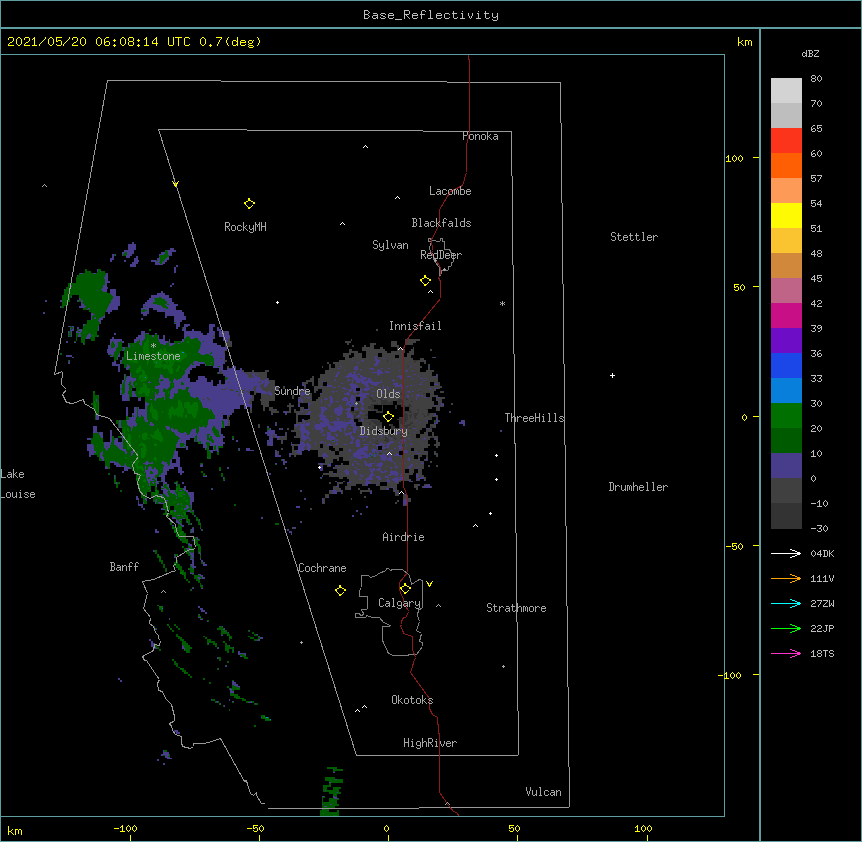Select the bright yellow 51-54 dBZ swatch

pyautogui.click(x=786, y=215)
